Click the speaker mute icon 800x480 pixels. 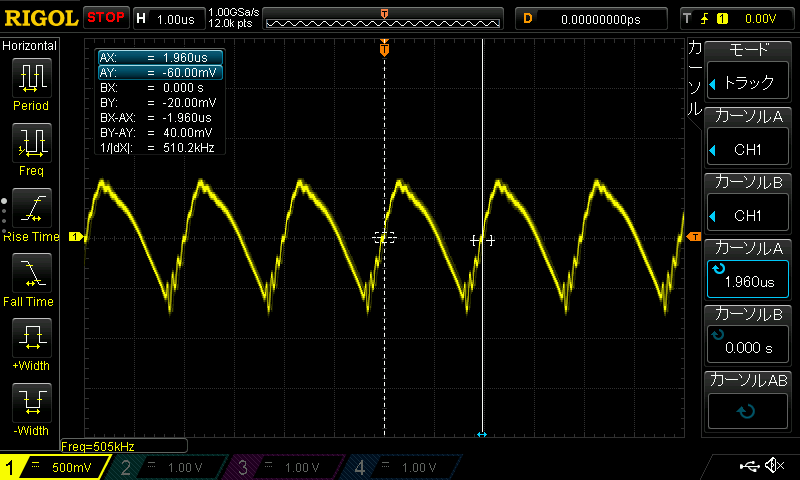(773, 466)
